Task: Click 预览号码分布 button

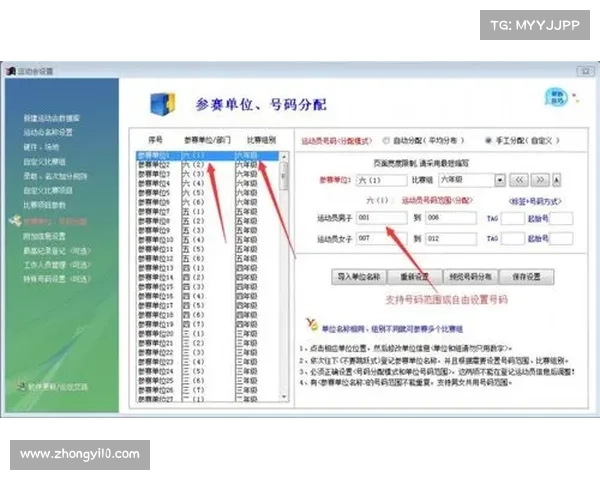Action: coord(470,277)
